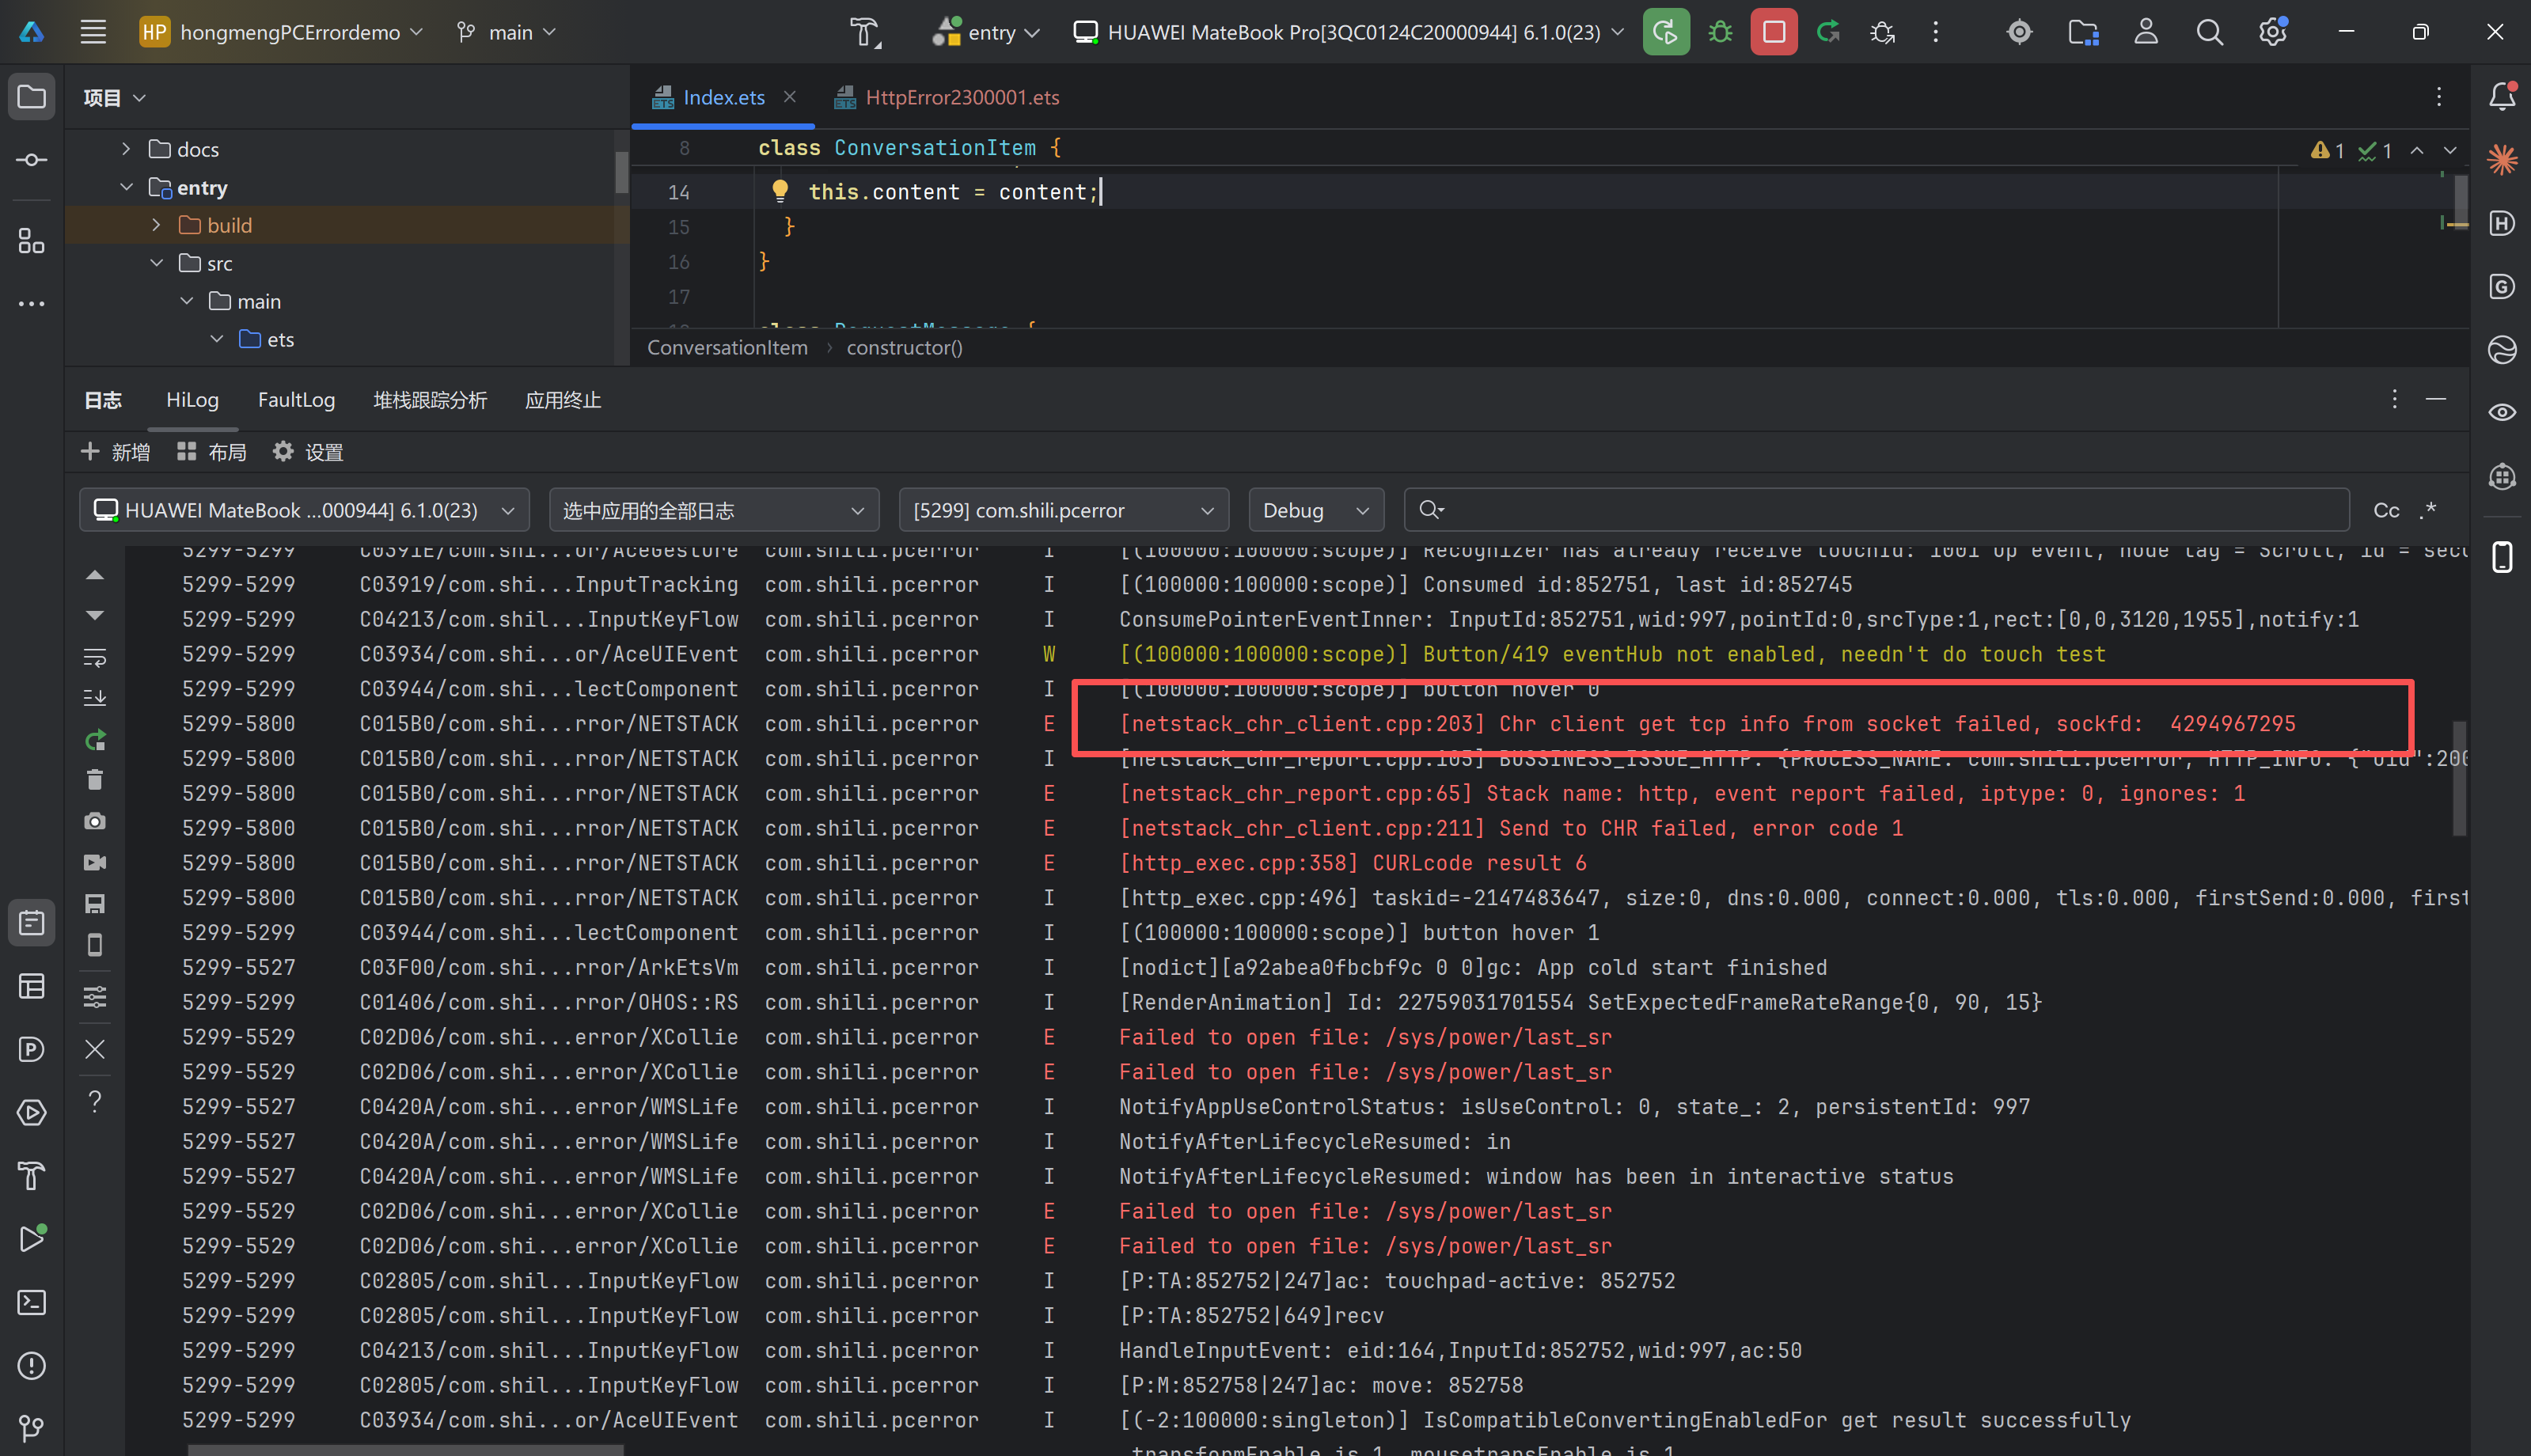Expand the build folder in project tree
Image resolution: width=2531 pixels, height=1456 pixels.
tap(156, 225)
